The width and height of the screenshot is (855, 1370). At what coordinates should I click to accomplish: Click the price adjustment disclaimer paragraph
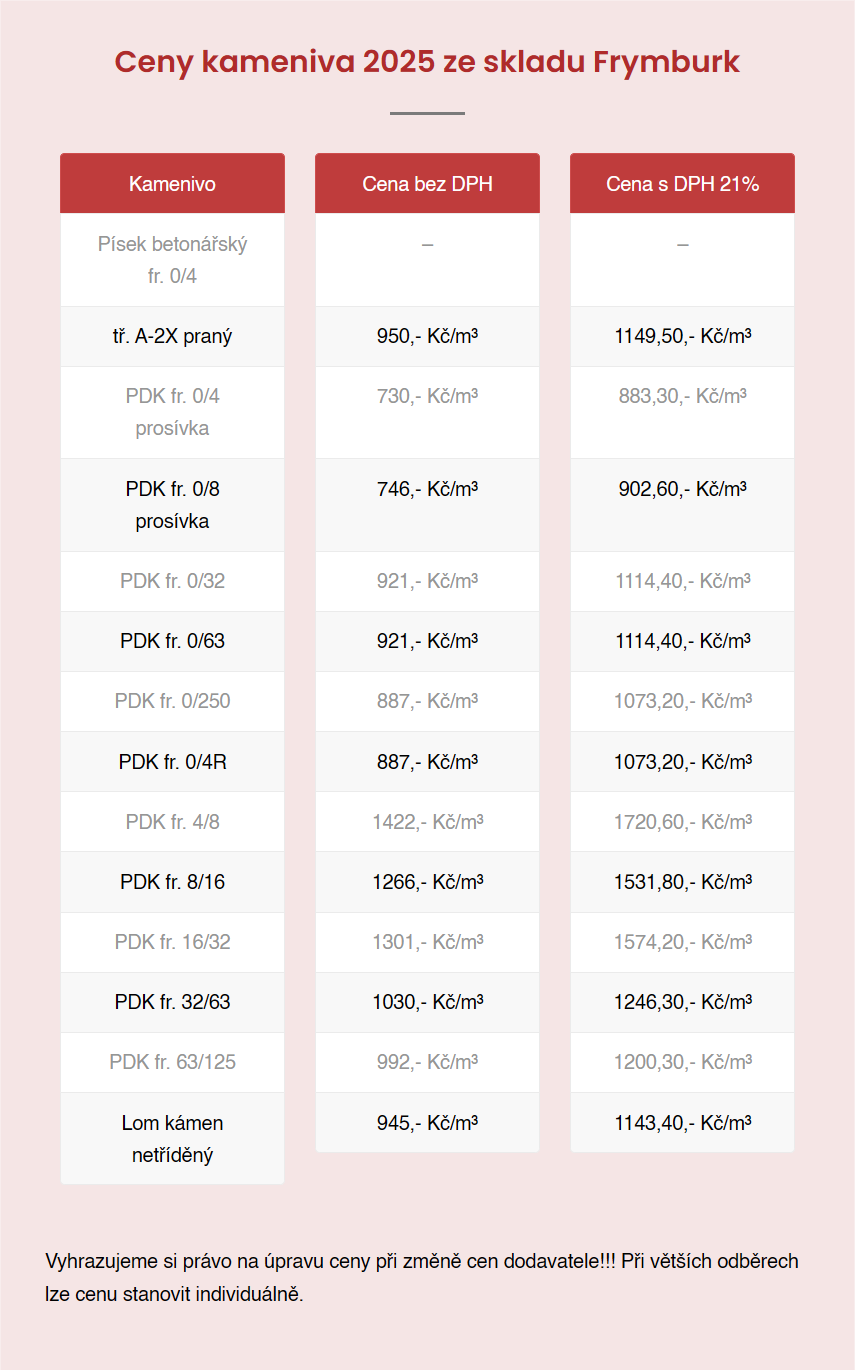point(422,1277)
